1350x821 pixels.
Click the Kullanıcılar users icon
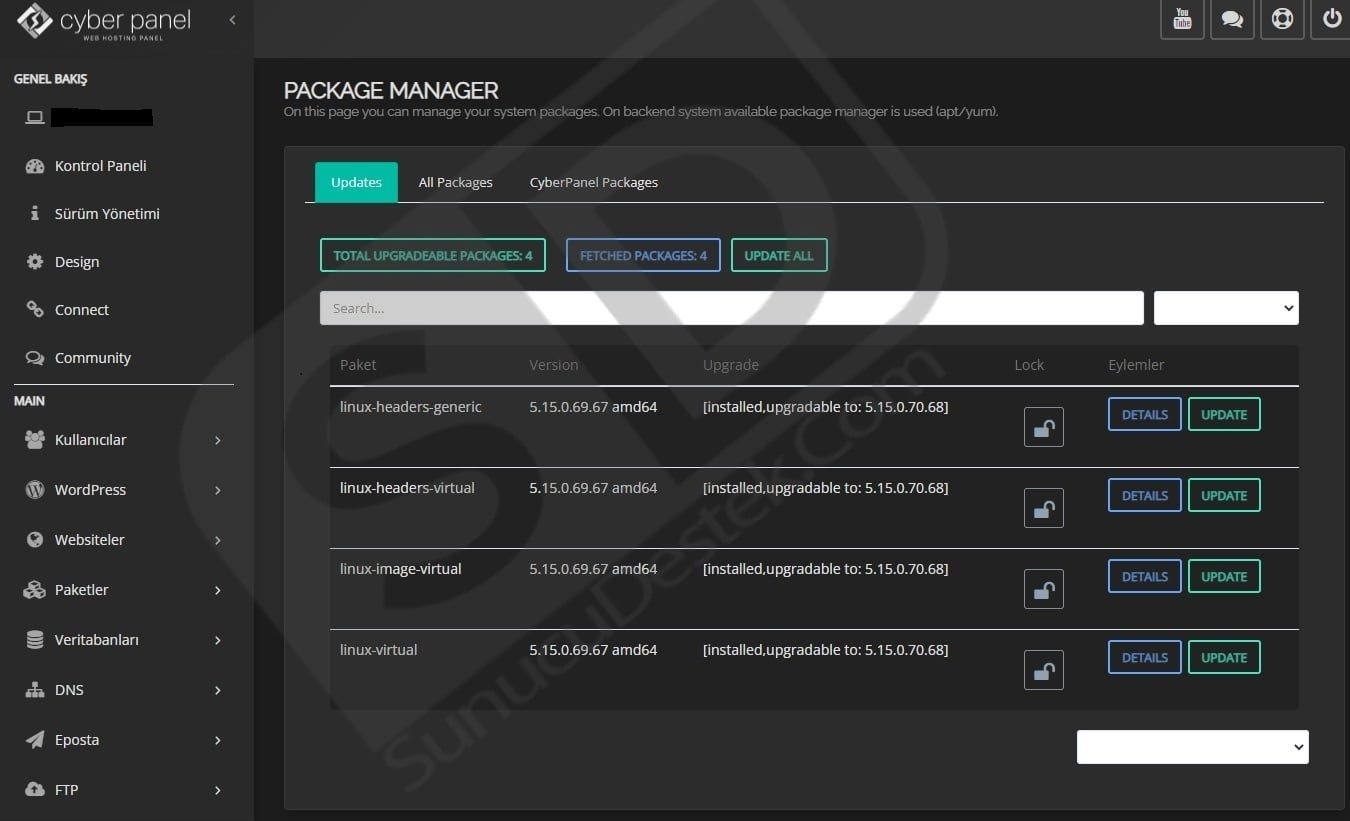pyautogui.click(x=35, y=440)
